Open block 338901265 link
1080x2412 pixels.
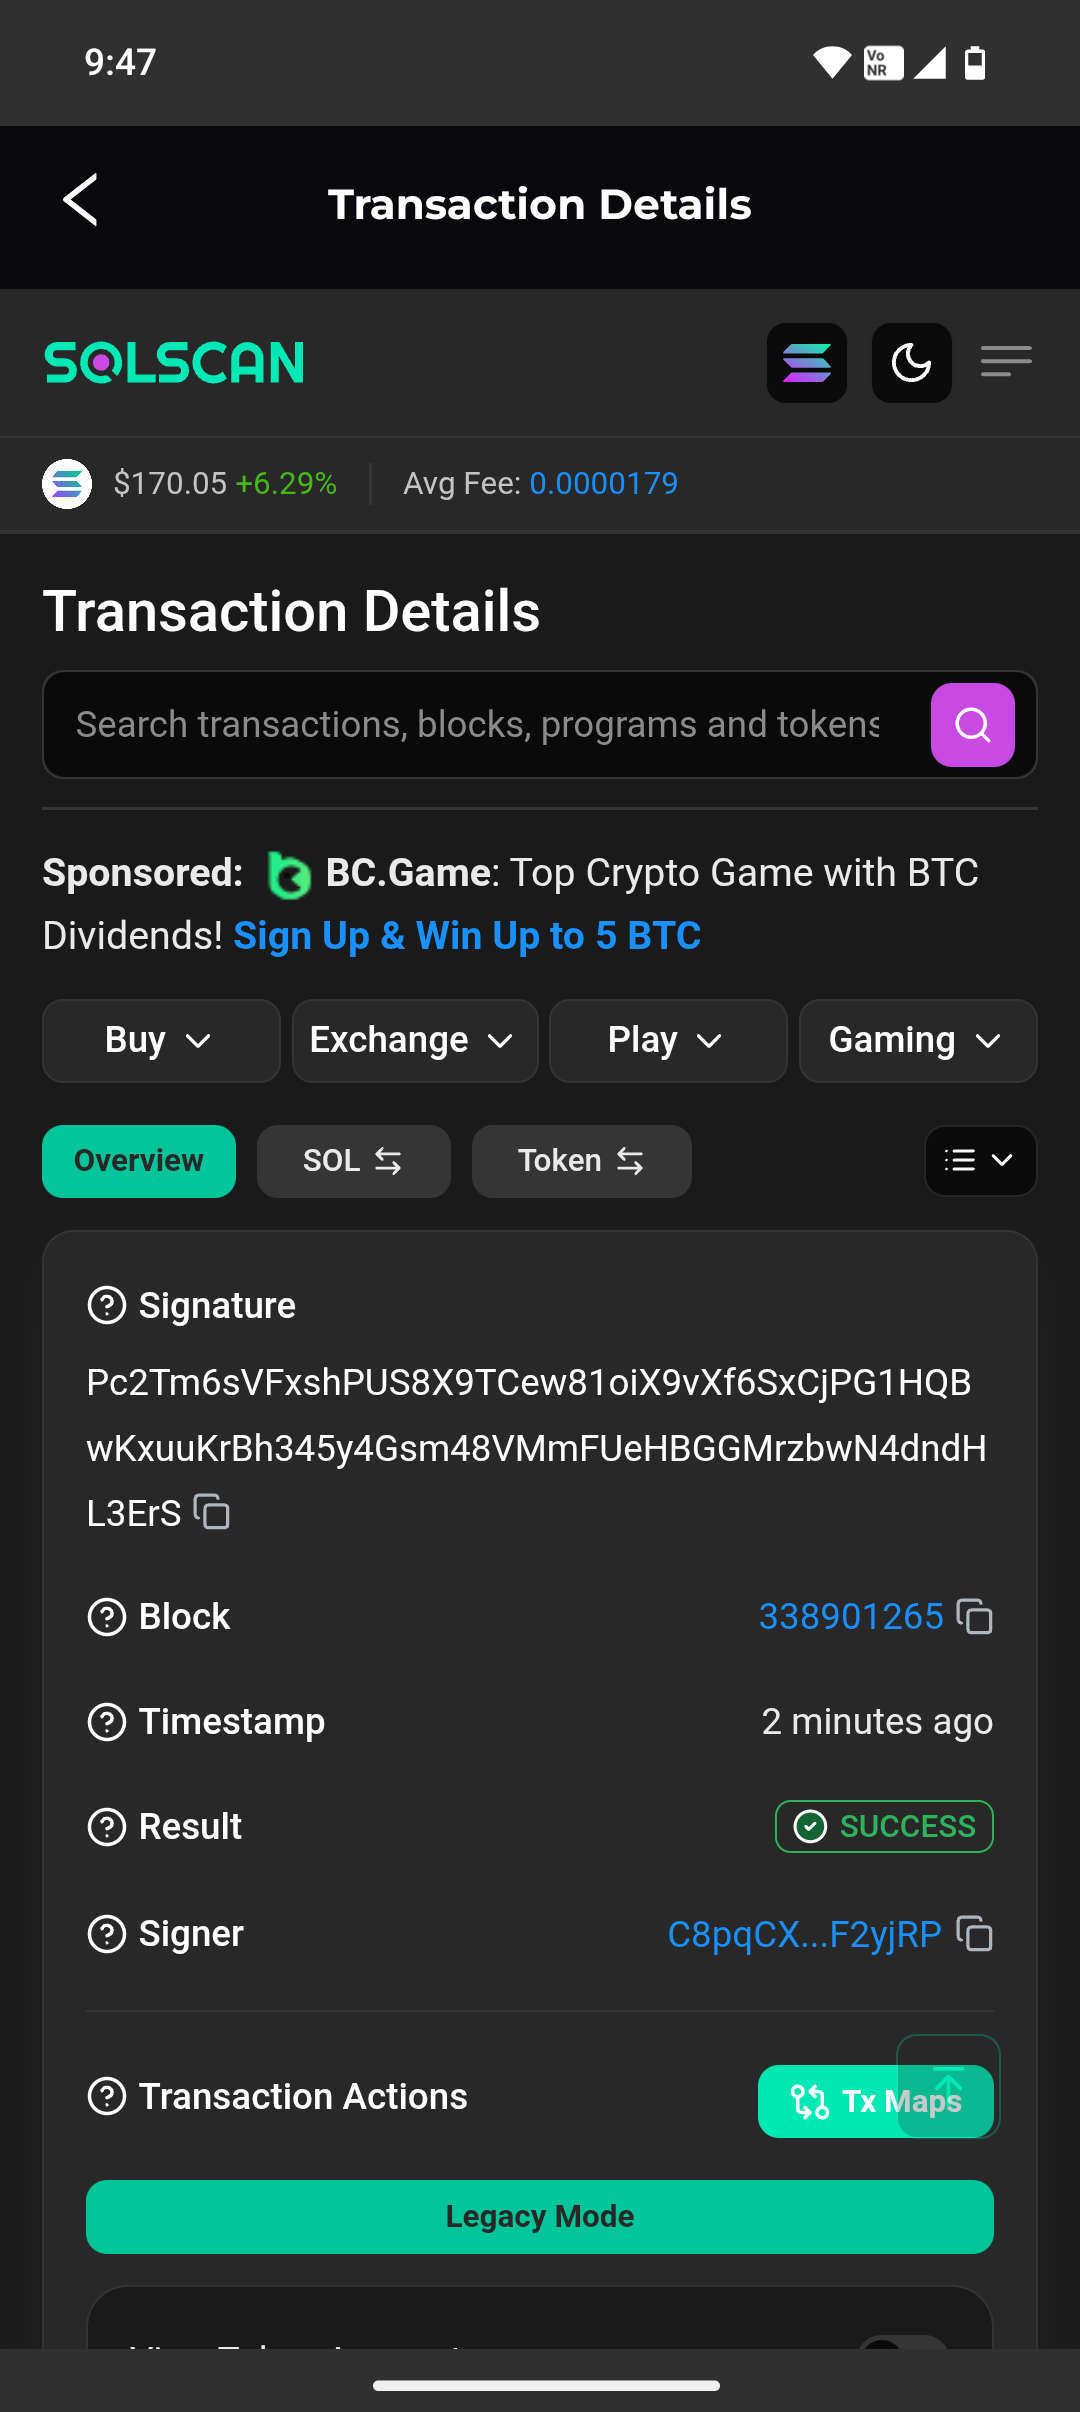[x=851, y=1617]
